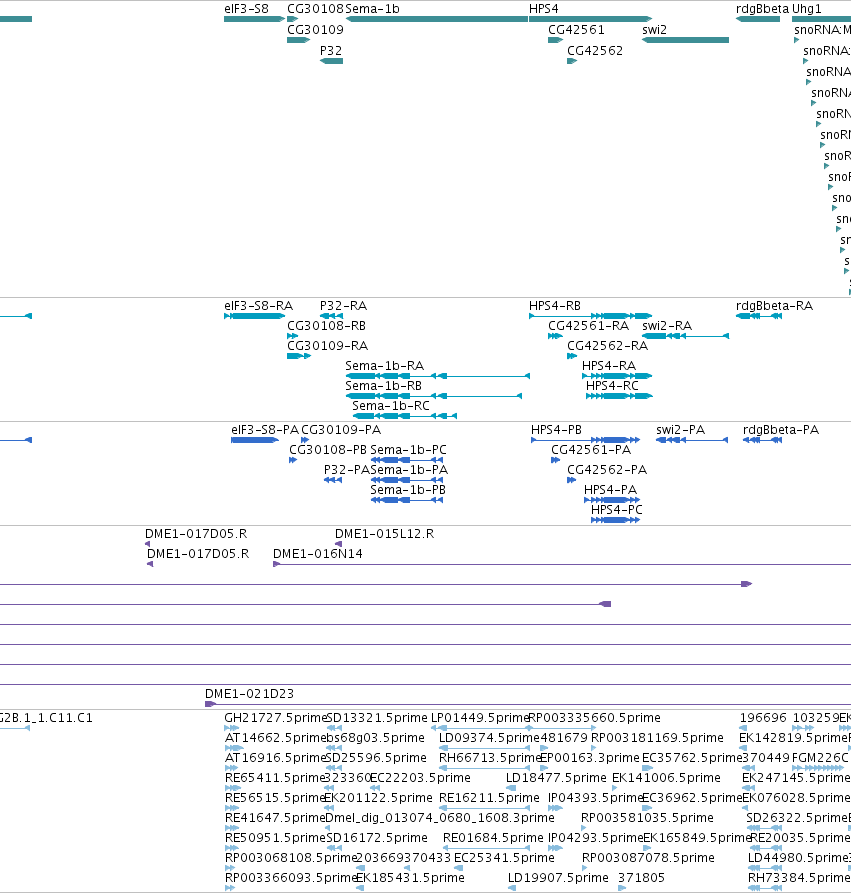
Task: Select the swi2 gene bar
Action: point(685,40)
